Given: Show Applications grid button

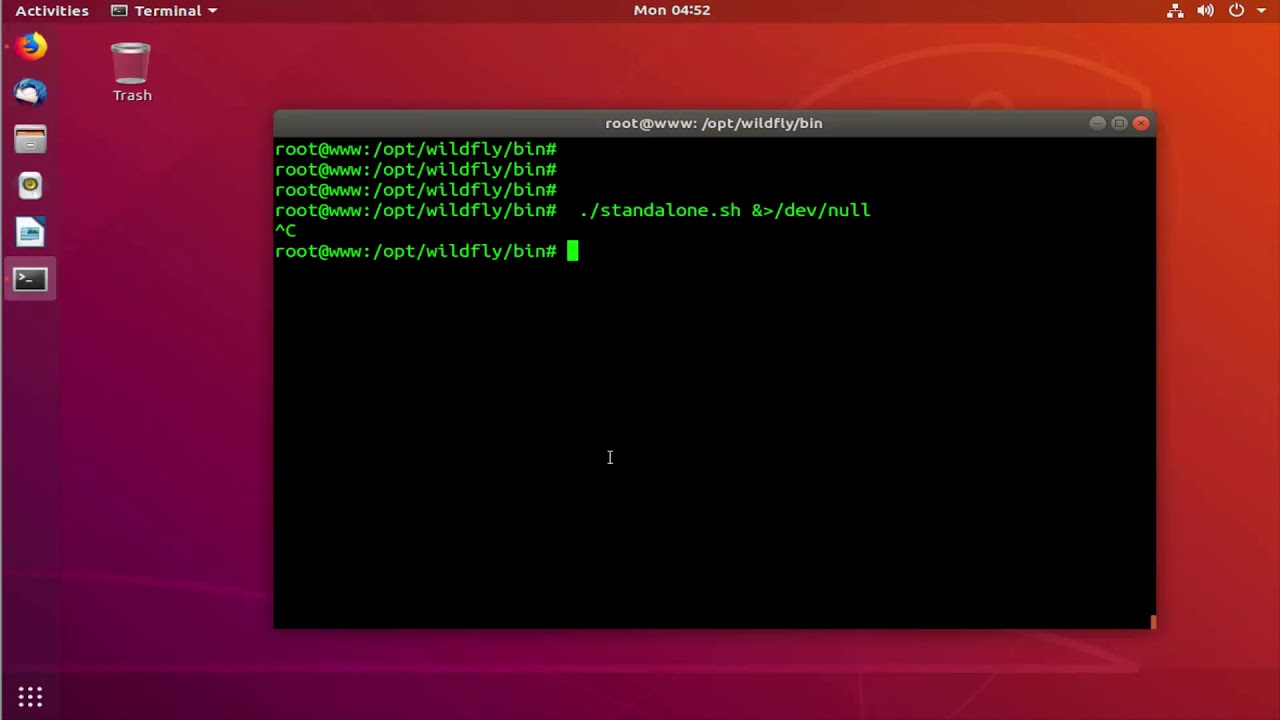Looking at the screenshot, I should coord(30,696).
